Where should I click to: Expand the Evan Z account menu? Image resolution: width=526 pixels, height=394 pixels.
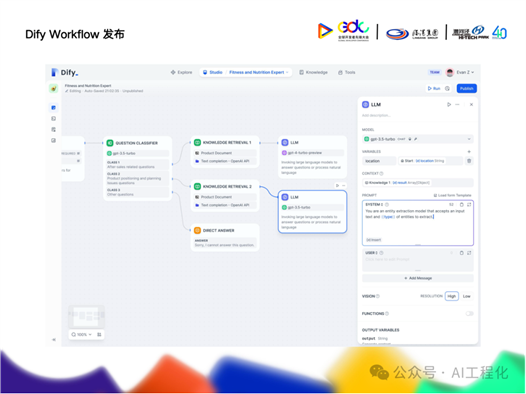tap(460, 72)
